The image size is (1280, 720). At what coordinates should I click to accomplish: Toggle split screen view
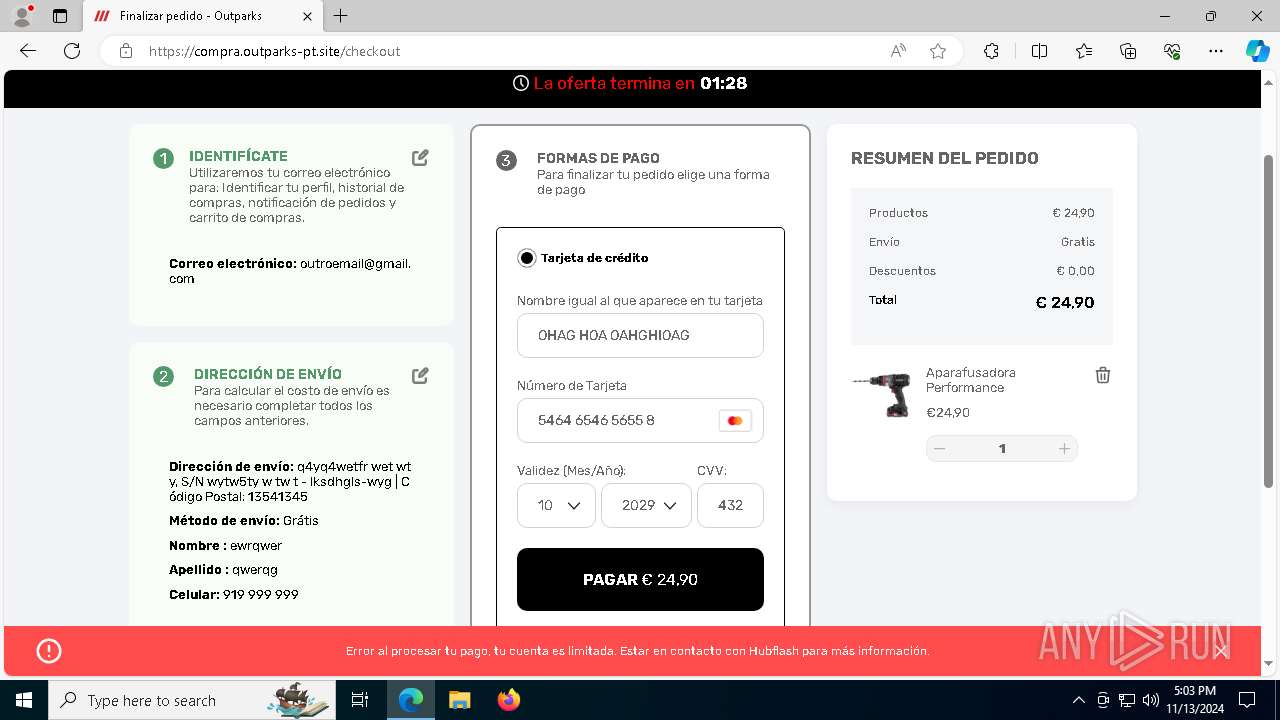click(1039, 51)
